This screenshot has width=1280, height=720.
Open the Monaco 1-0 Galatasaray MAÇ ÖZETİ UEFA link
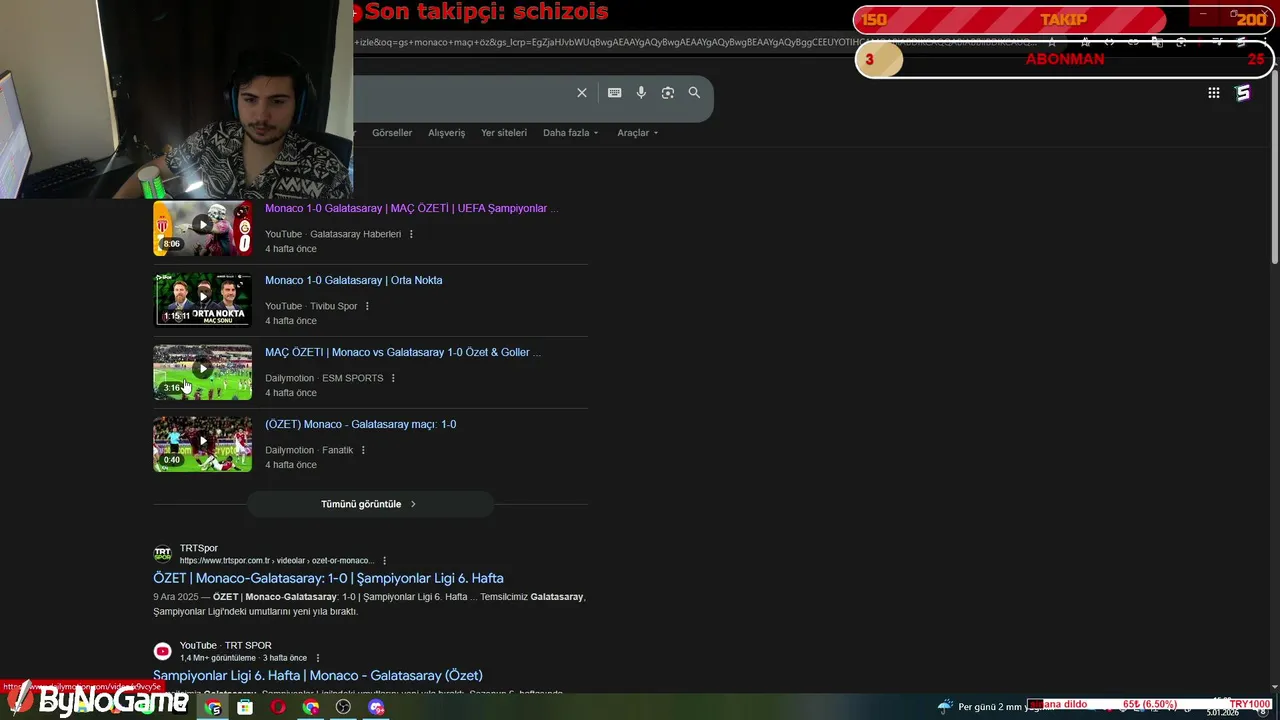pyautogui.click(x=411, y=209)
